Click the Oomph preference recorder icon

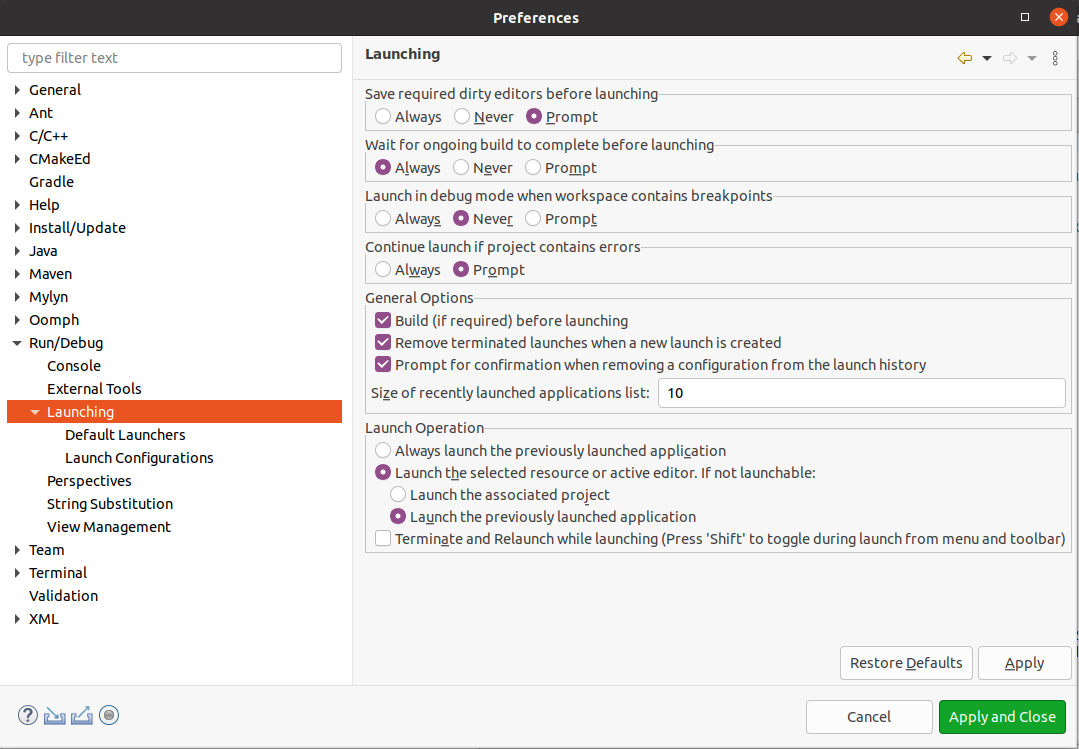pos(108,715)
